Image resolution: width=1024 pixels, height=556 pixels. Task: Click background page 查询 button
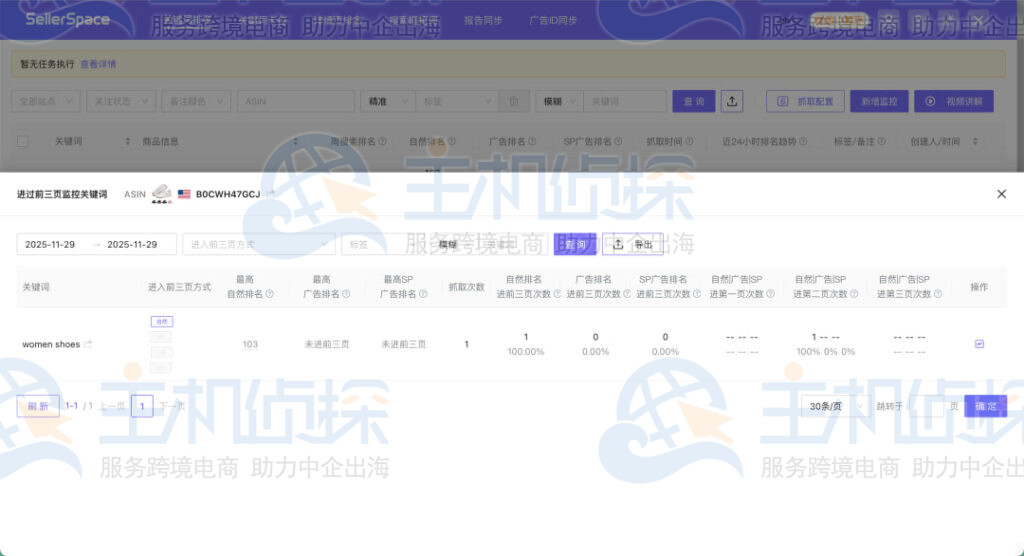694,101
